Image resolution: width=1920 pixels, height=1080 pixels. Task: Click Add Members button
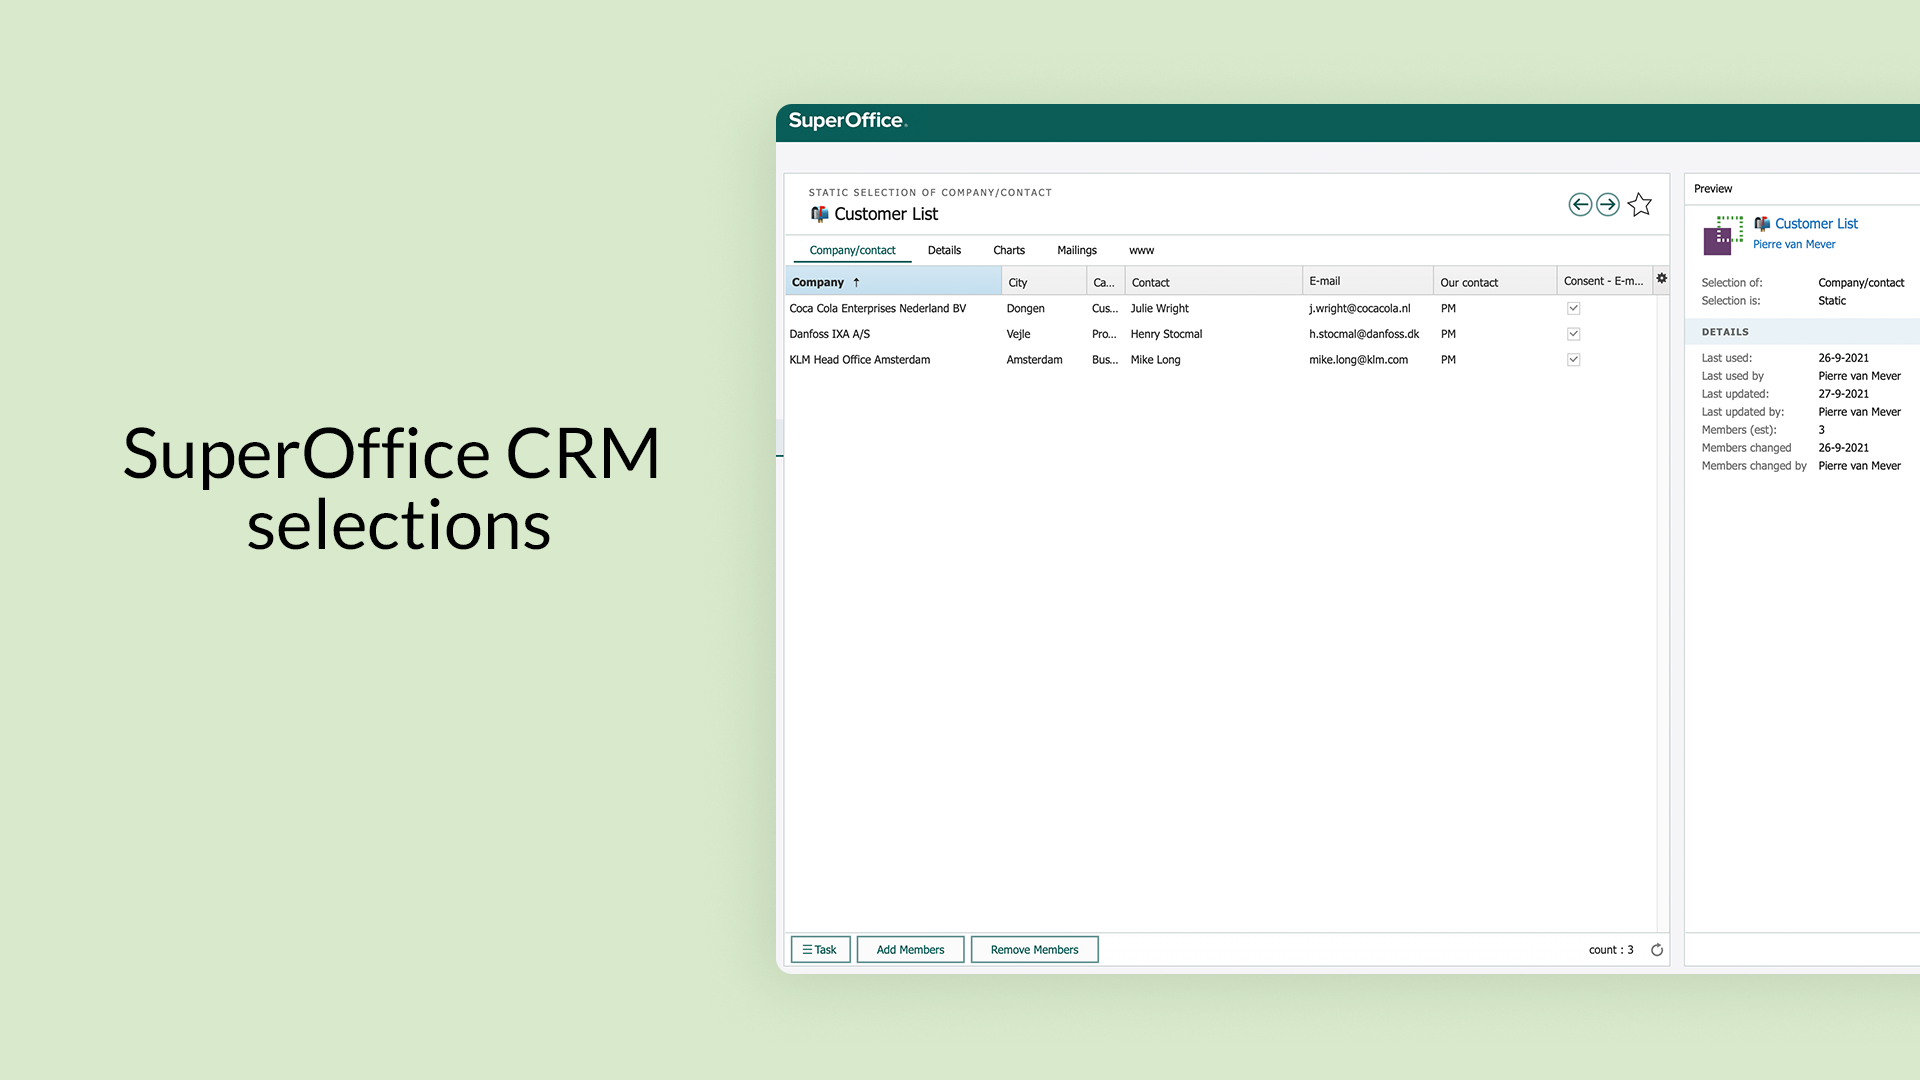[x=910, y=950]
